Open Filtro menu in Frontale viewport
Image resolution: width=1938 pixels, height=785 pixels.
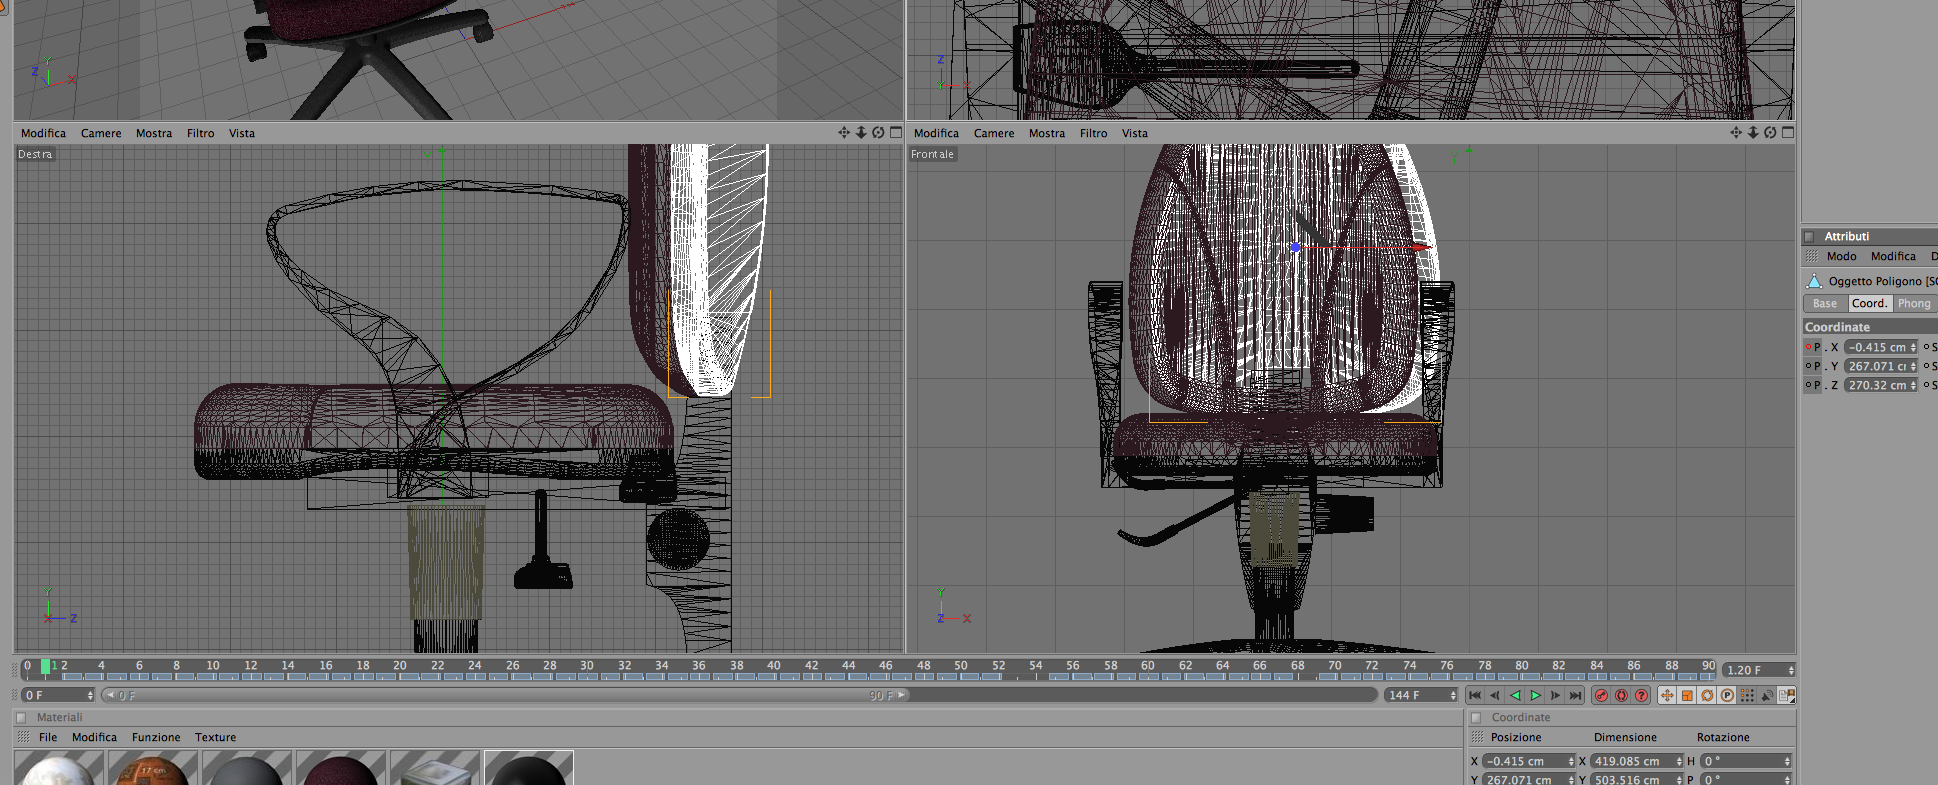pyautogui.click(x=1094, y=133)
